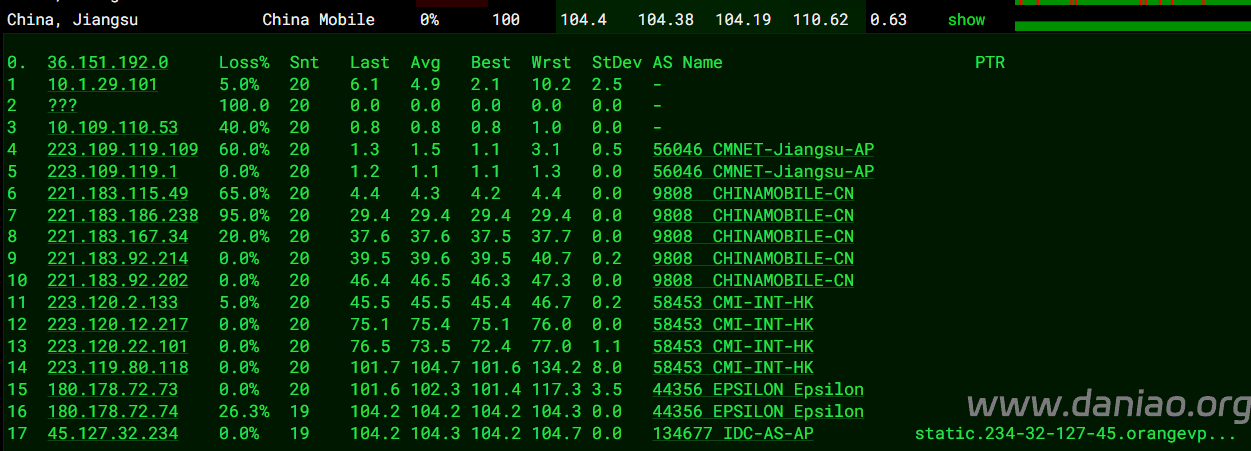
Task: Open IP link 223.109.119.1
Action: pos(112,172)
